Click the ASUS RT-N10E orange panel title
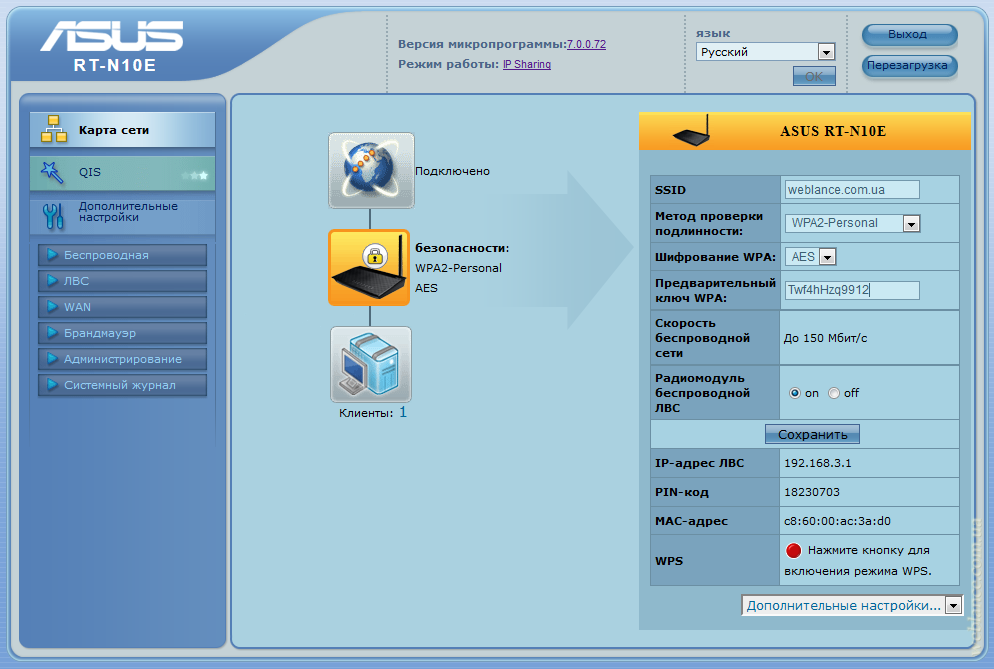Viewport: 994px width, 669px height. [x=833, y=131]
